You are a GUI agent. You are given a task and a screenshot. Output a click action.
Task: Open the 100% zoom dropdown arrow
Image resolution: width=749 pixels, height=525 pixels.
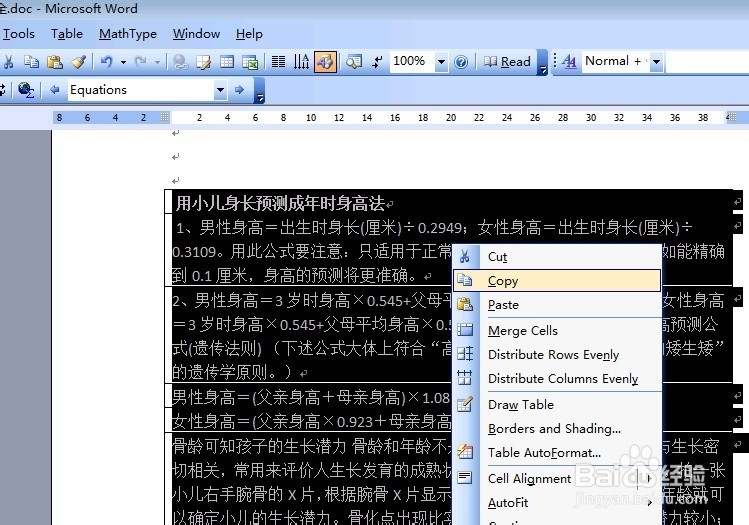441,62
